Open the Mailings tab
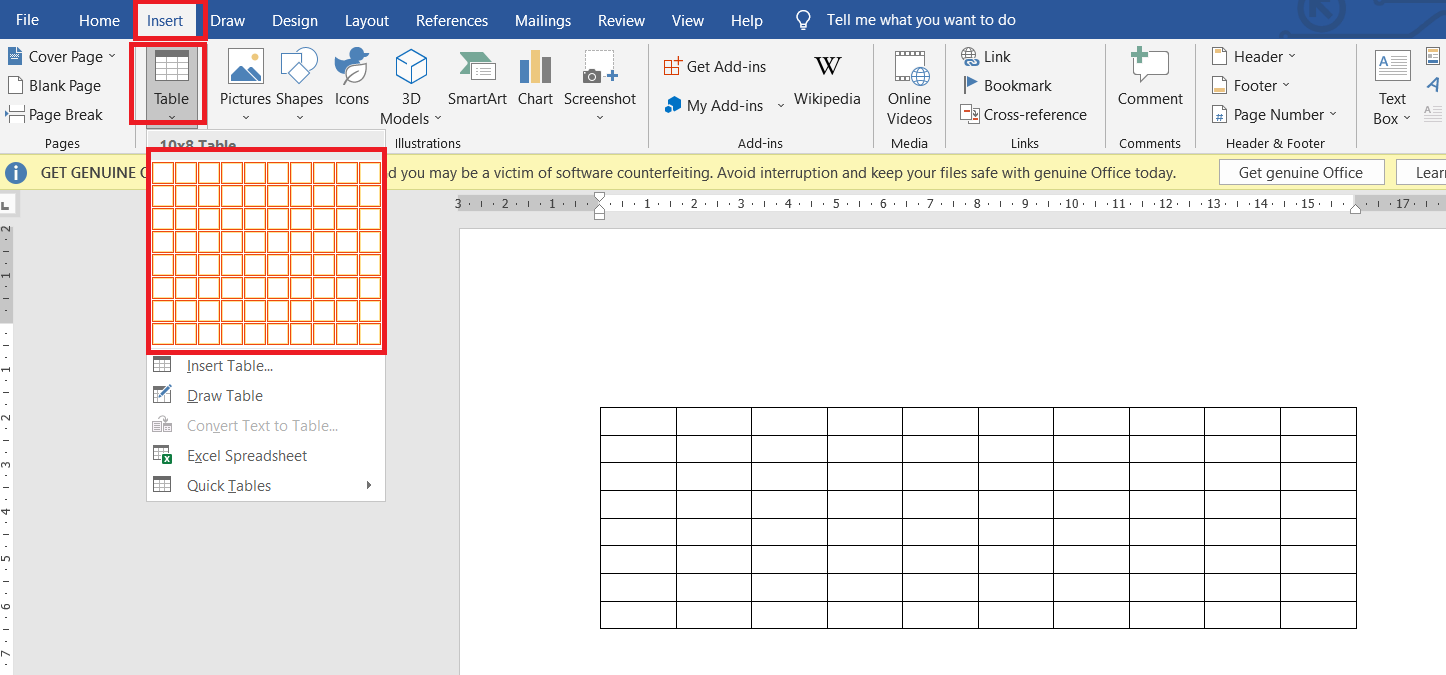This screenshot has height=675, width=1446. click(x=543, y=20)
